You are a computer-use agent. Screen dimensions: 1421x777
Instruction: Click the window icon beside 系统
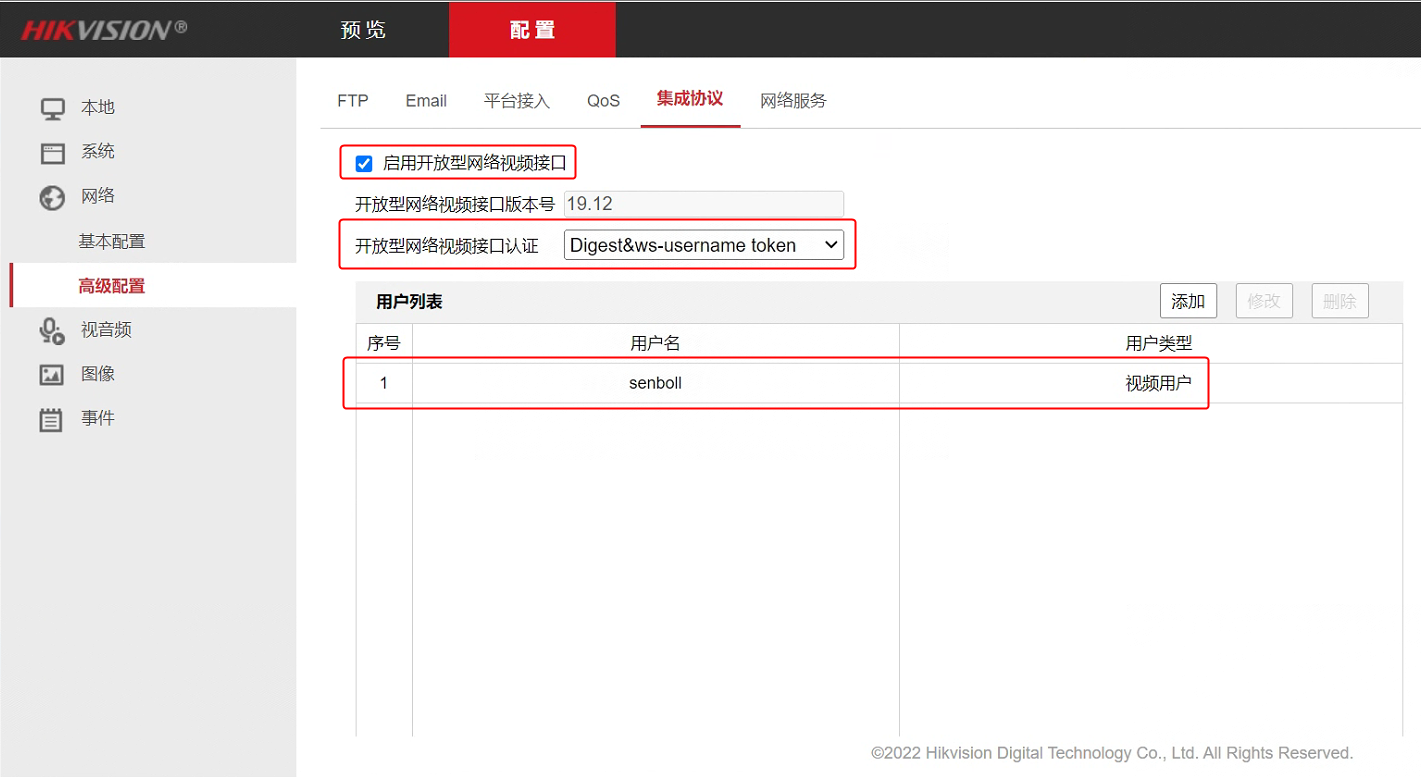pos(52,153)
